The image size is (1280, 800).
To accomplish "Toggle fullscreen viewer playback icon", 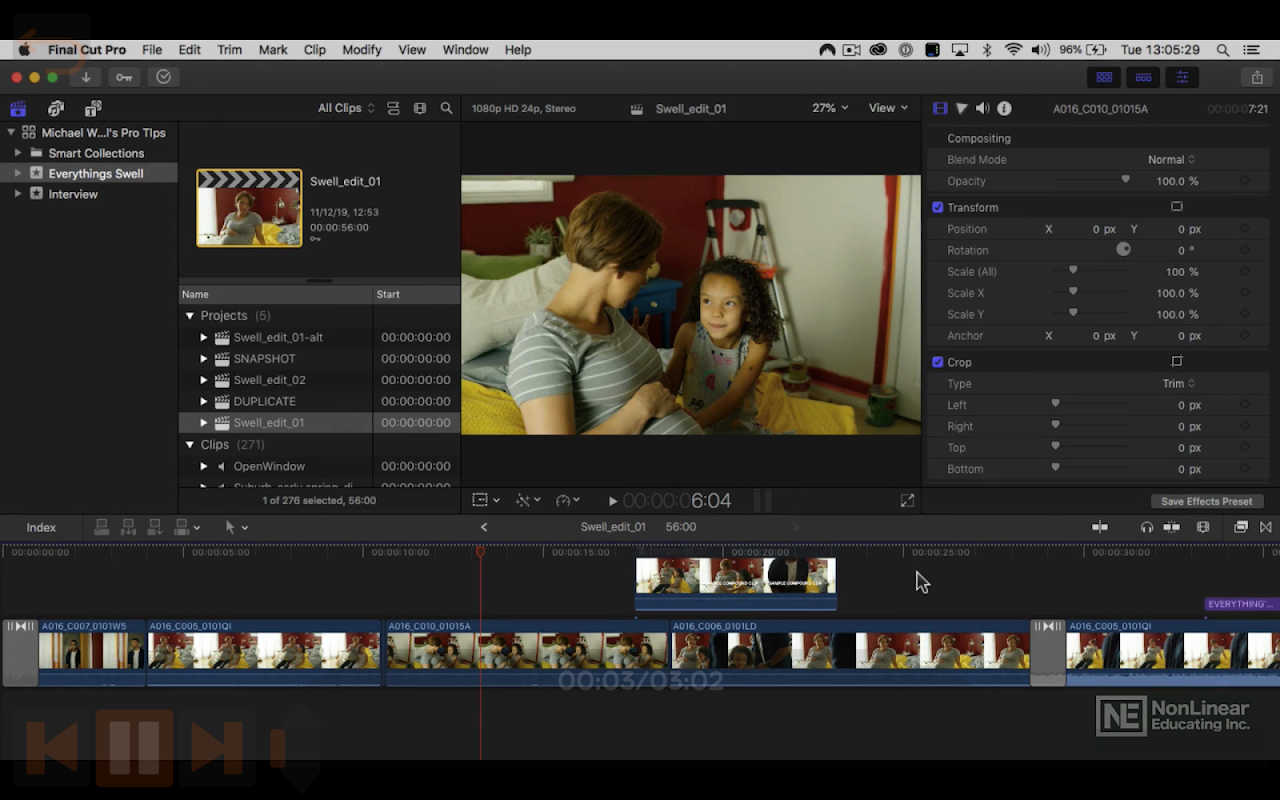I will pyautogui.click(x=907, y=501).
